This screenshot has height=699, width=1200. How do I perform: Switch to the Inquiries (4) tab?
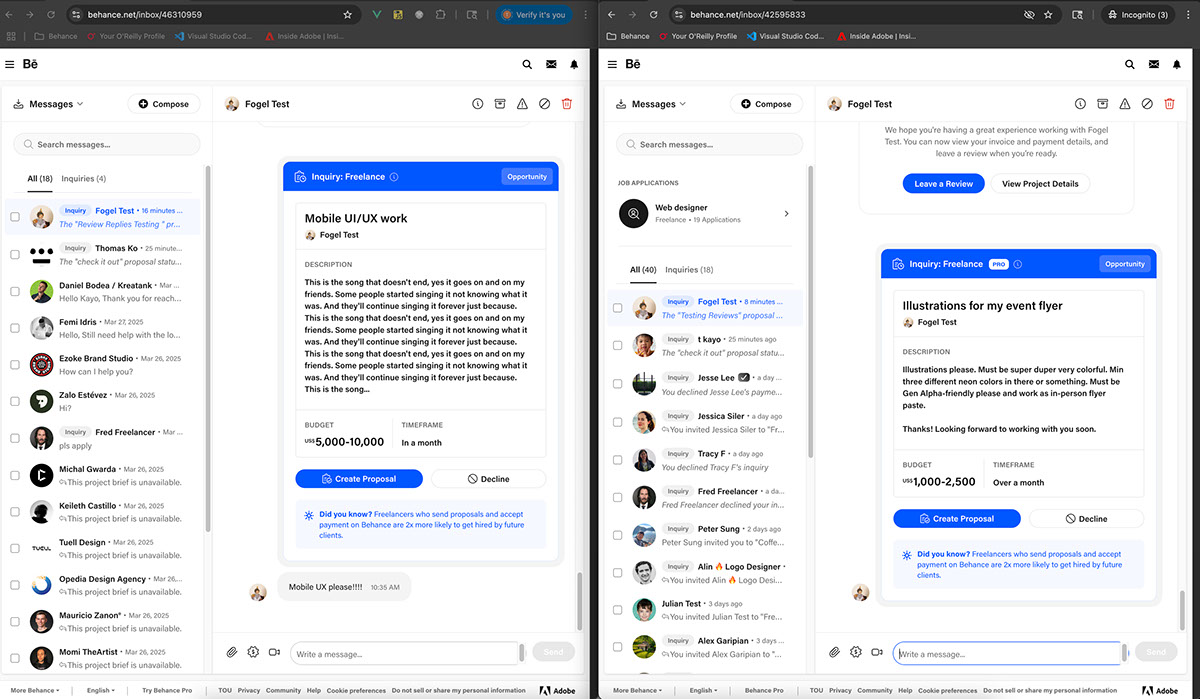[83, 179]
